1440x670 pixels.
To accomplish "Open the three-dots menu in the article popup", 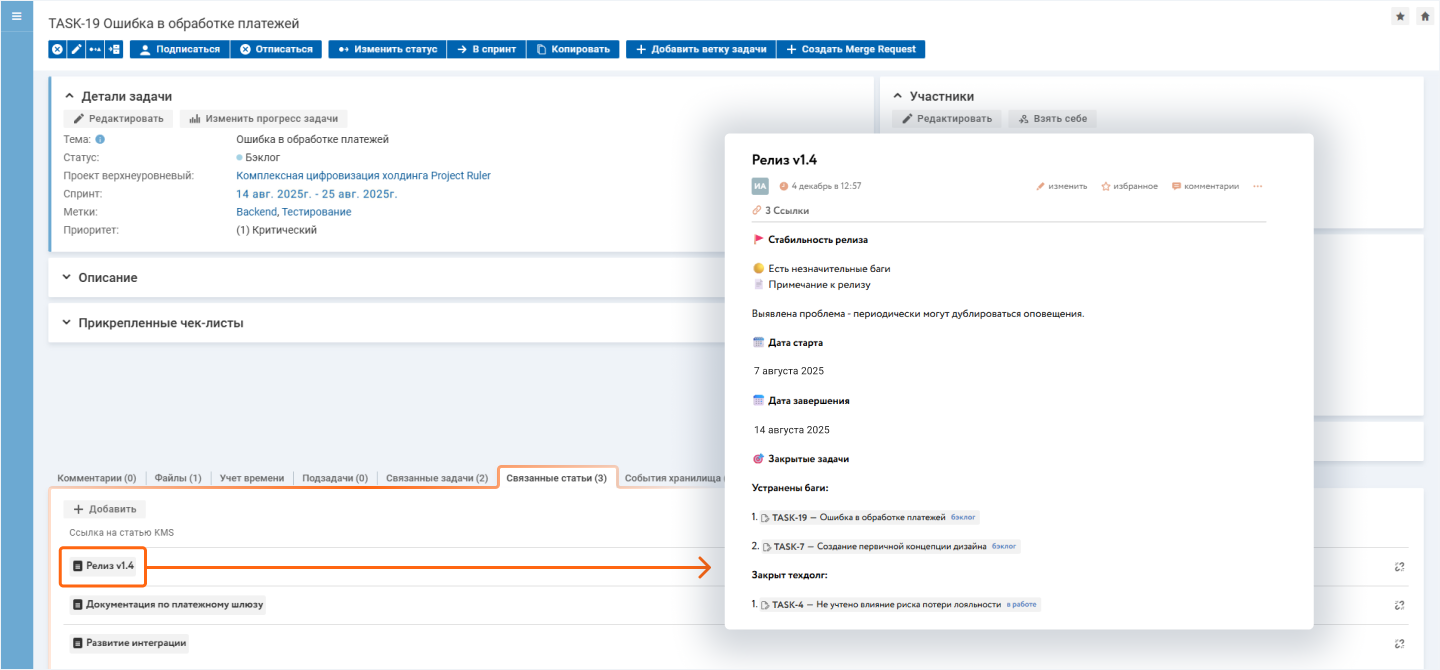I will coord(1257,186).
